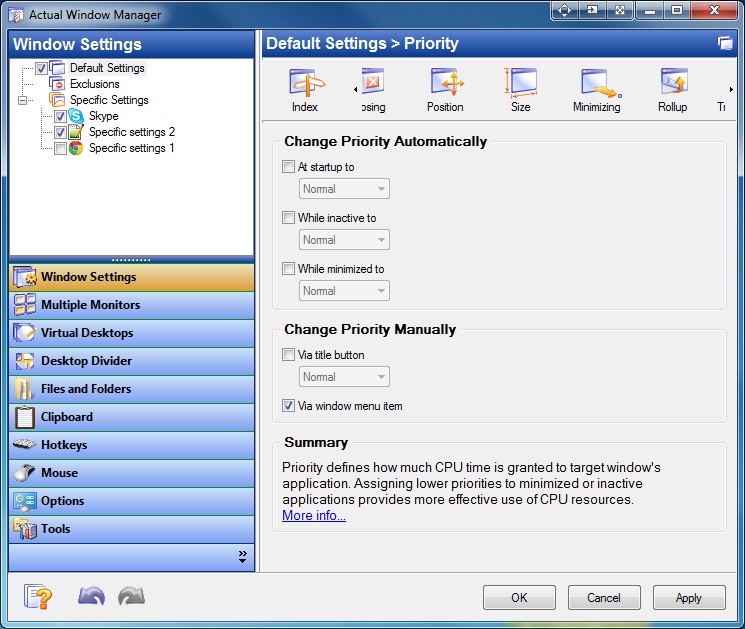Open the Position settings icon
This screenshot has width=745, height=629.
click(445, 90)
